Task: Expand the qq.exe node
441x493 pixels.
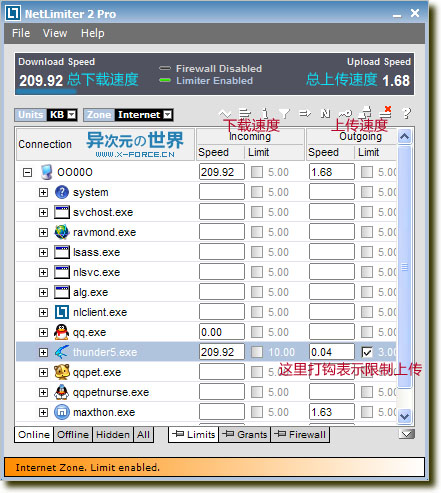Action: tap(43, 332)
